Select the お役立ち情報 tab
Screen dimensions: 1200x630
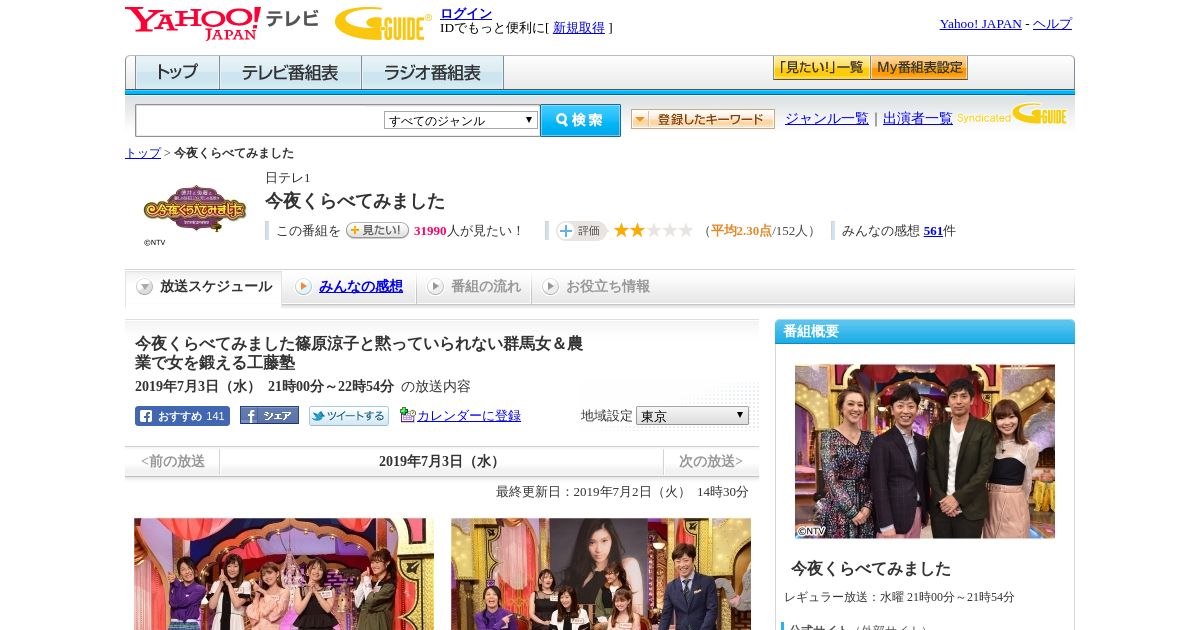pos(596,287)
